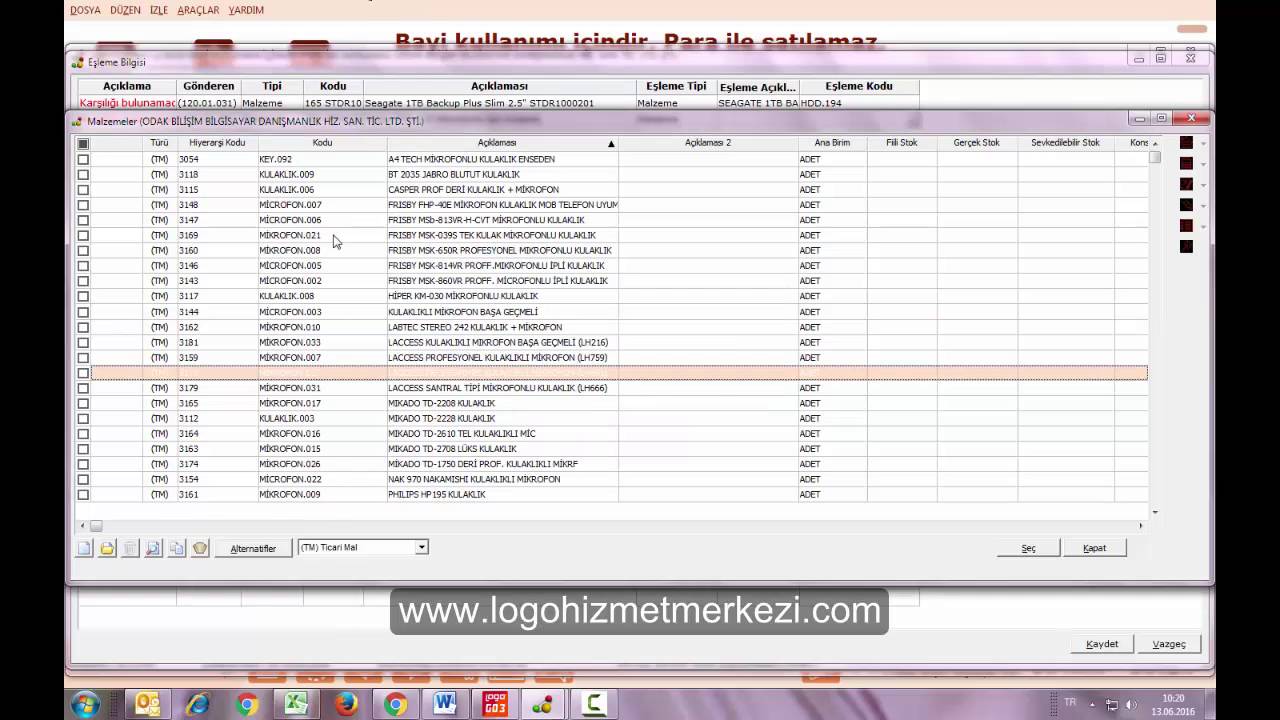Open the green Camtasia C taskbar icon
Screen dimensions: 1280x720
594,704
